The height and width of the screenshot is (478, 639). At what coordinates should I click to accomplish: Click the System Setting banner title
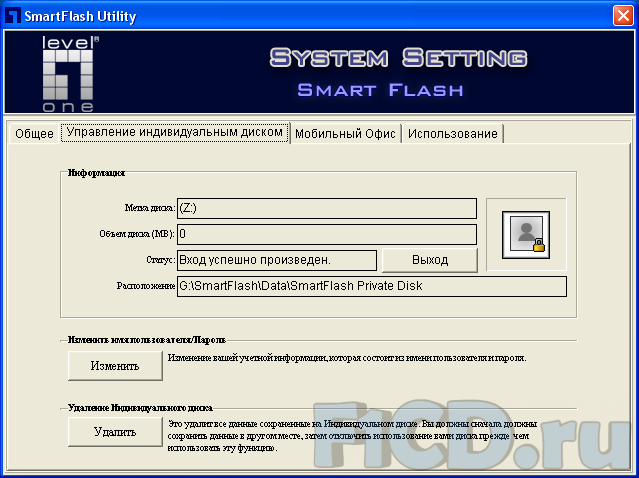(x=398, y=57)
